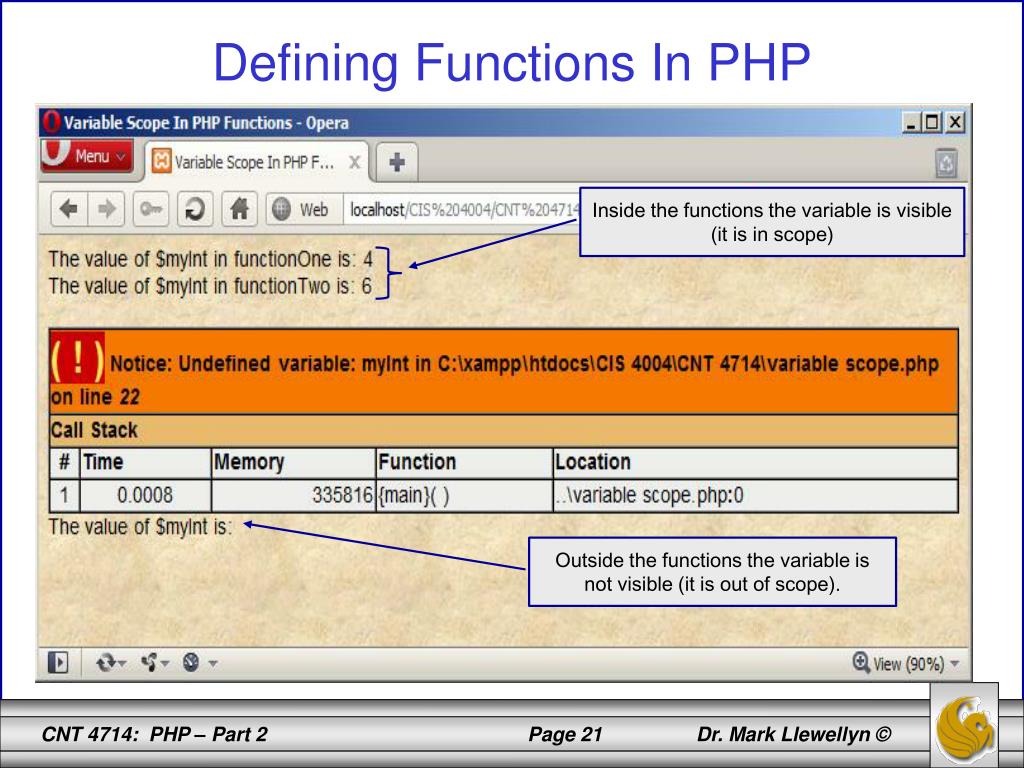Click the 'Defining Functions In PHP' slide title
The height and width of the screenshot is (768, 1024).
(x=512, y=63)
